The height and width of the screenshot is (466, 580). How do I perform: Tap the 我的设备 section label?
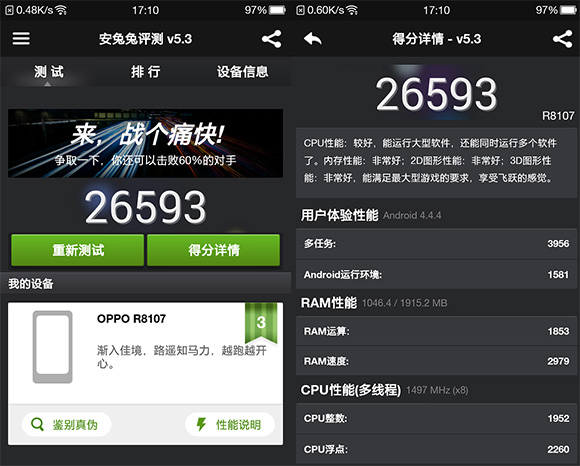point(31,284)
